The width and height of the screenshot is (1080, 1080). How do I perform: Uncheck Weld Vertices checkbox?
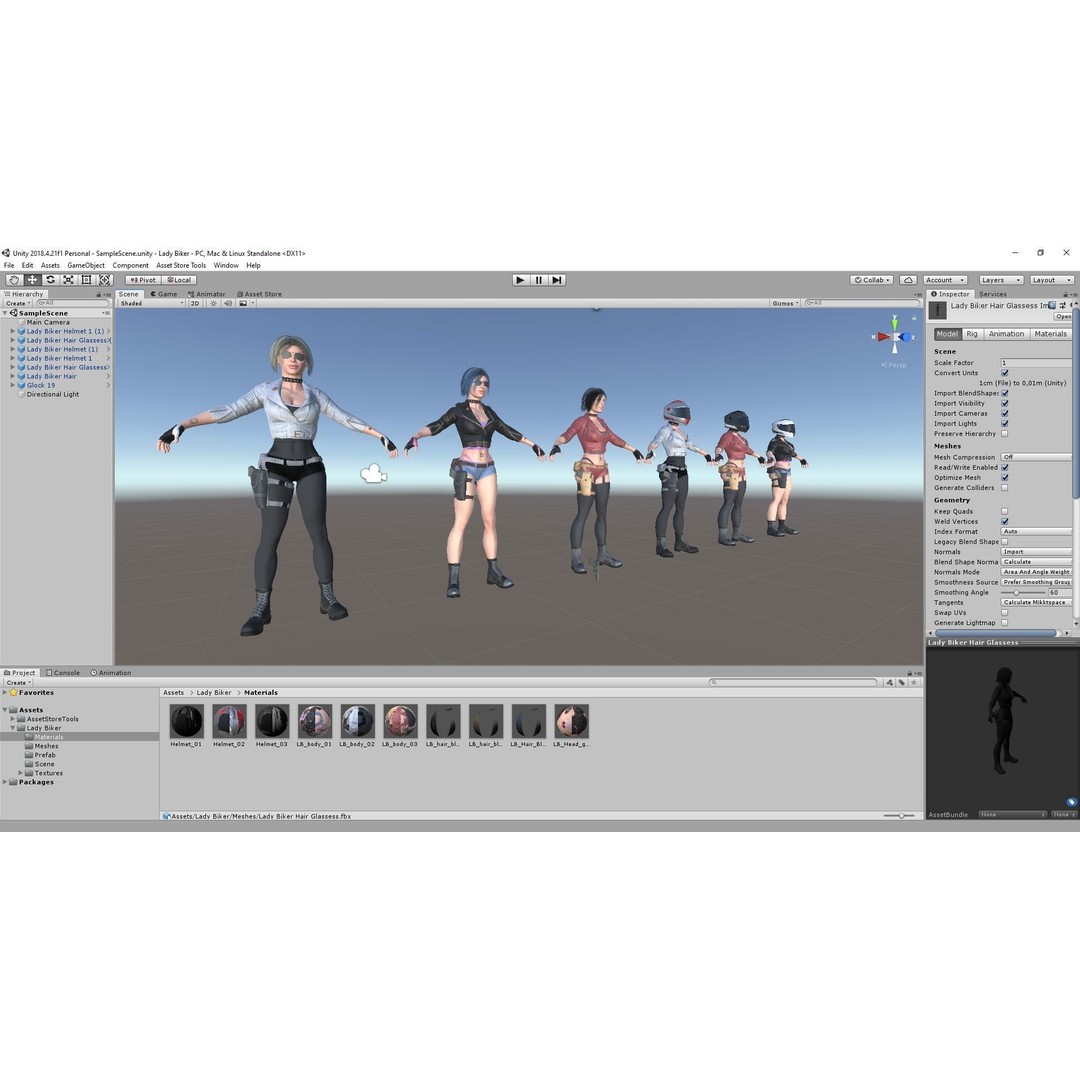1004,521
